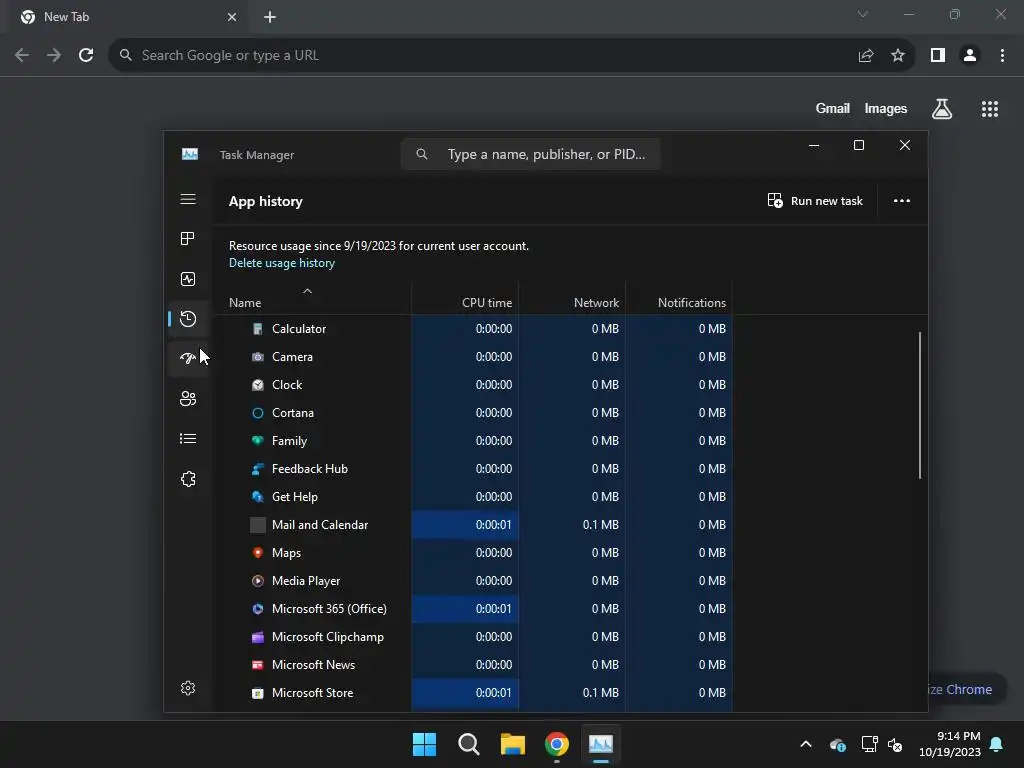Open the three-dot more options menu
Viewport: 1024px width, 768px height.
(901, 201)
